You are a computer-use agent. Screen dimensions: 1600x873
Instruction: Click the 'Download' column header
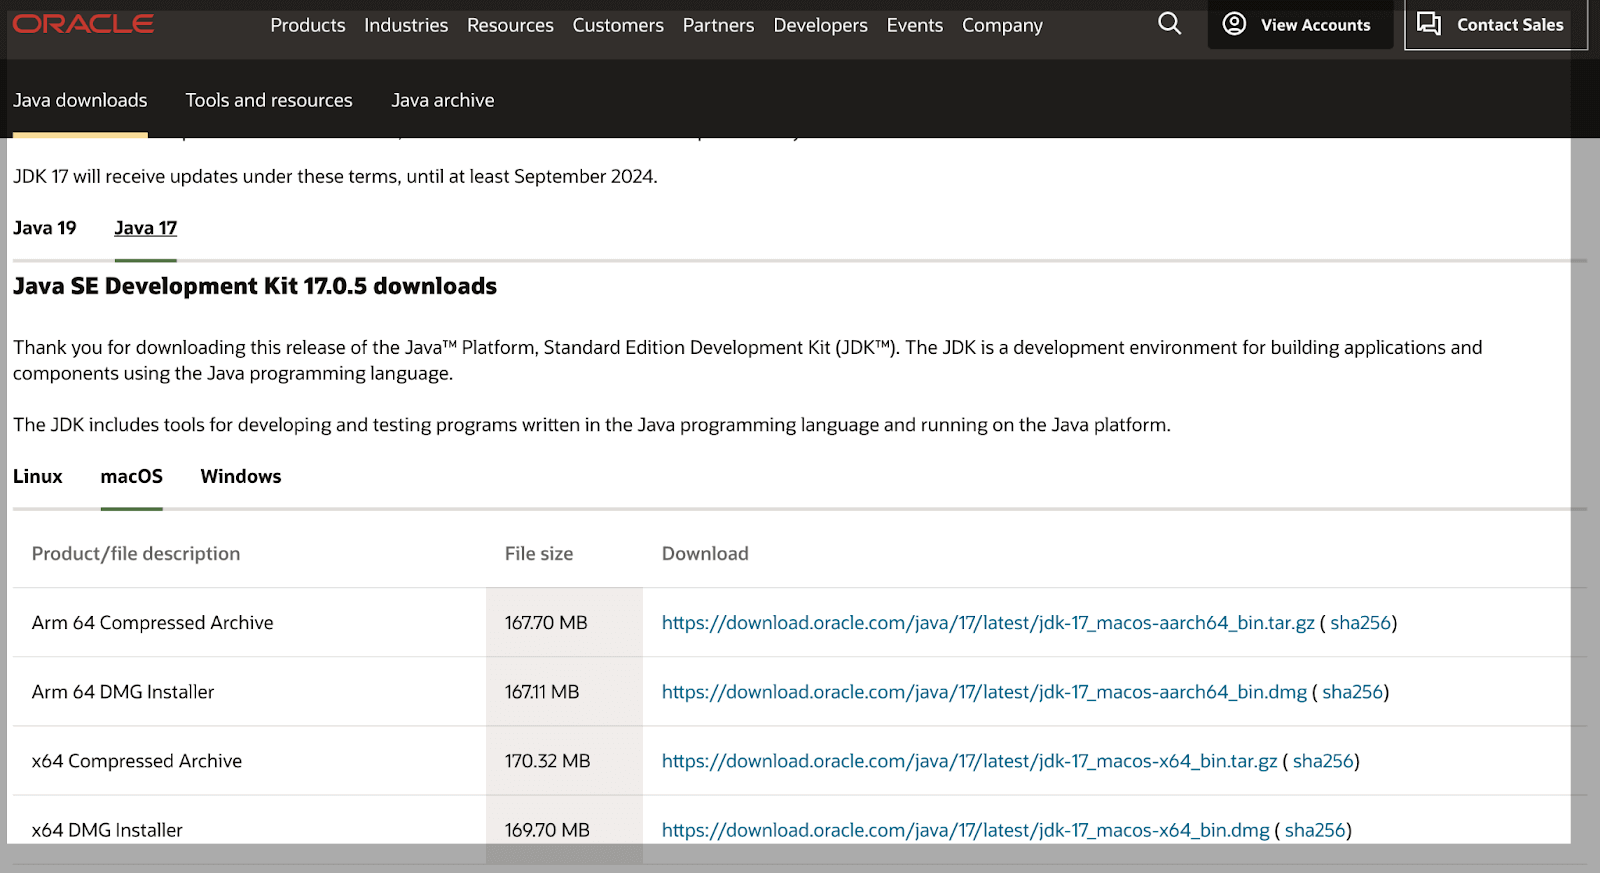click(705, 554)
